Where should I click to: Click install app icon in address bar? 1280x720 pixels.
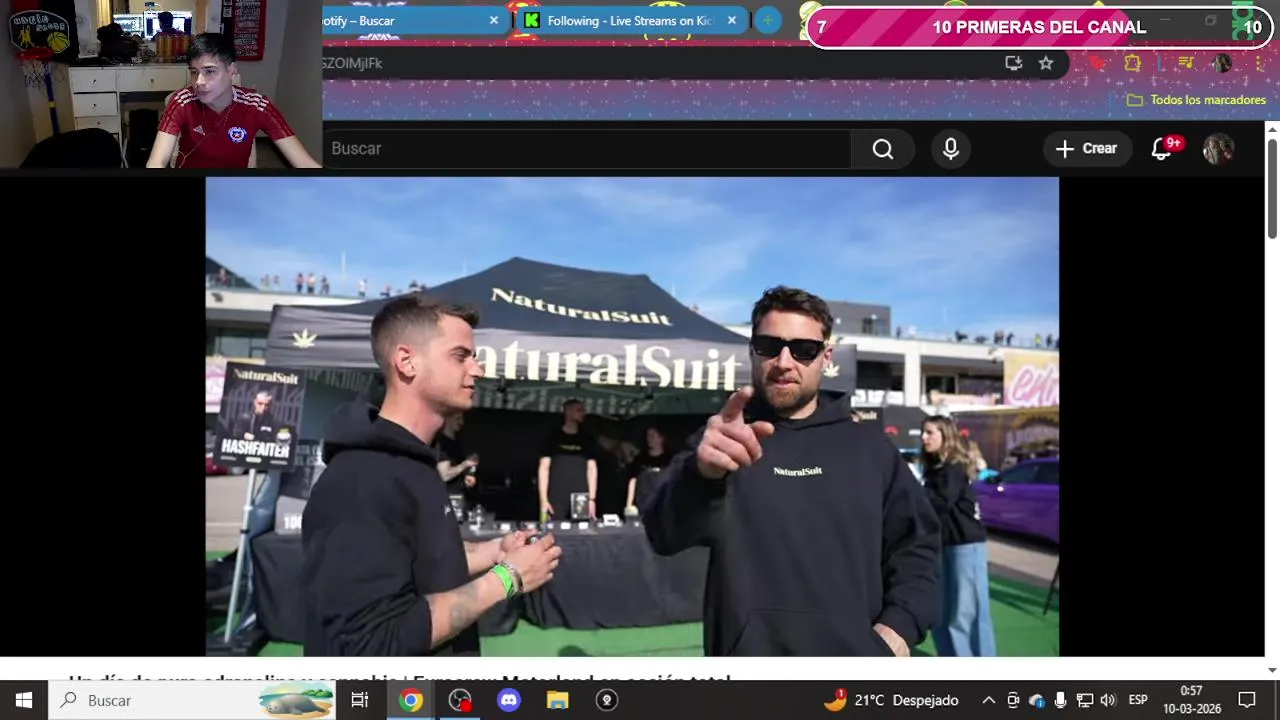tap(1014, 63)
